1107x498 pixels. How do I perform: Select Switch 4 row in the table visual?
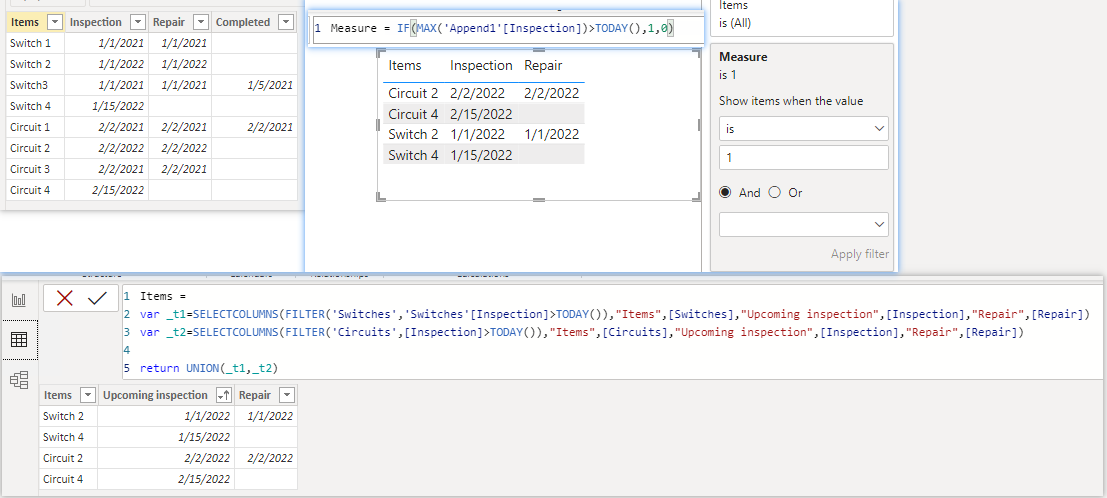pyautogui.click(x=484, y=155)
